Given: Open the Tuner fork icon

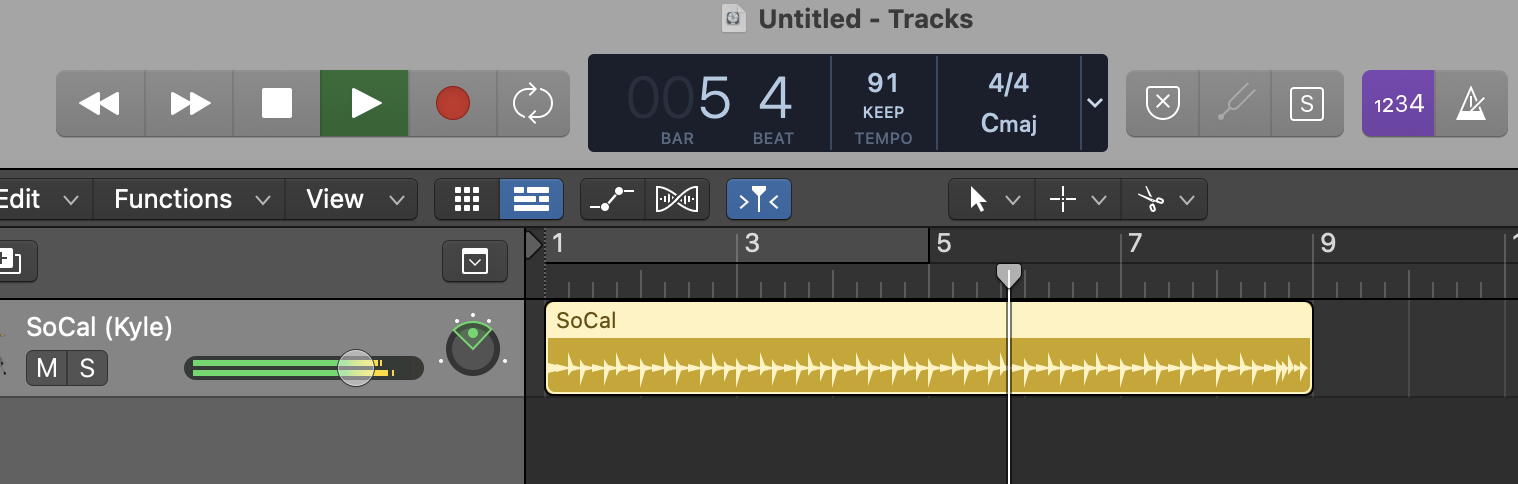Looking at the screenshot, I should tap(1234, 103).
